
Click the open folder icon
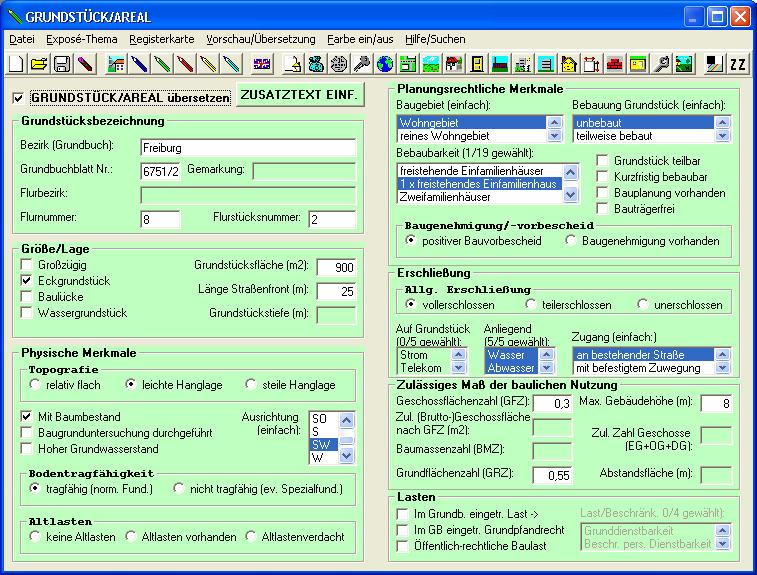[x=39, y=65]
